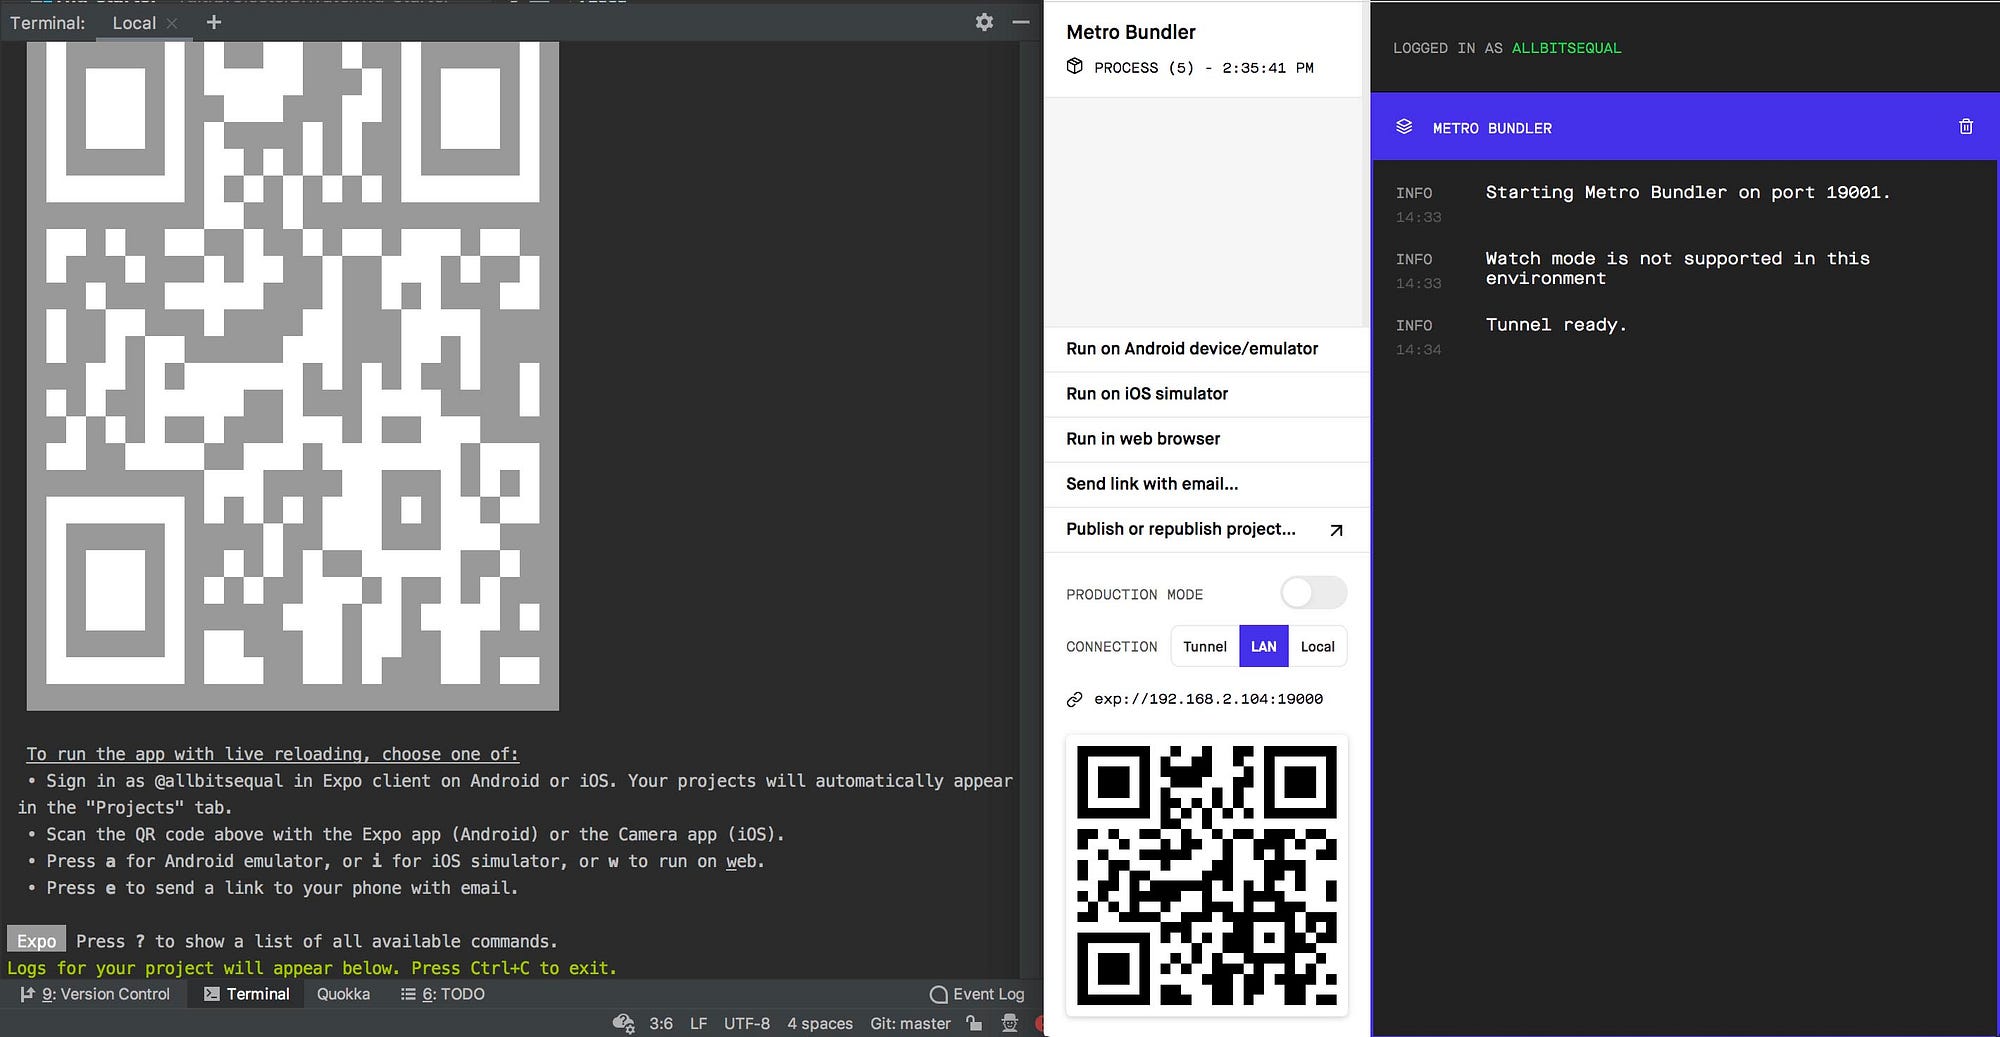Click the external arrow icon beside Publish

1336,530
